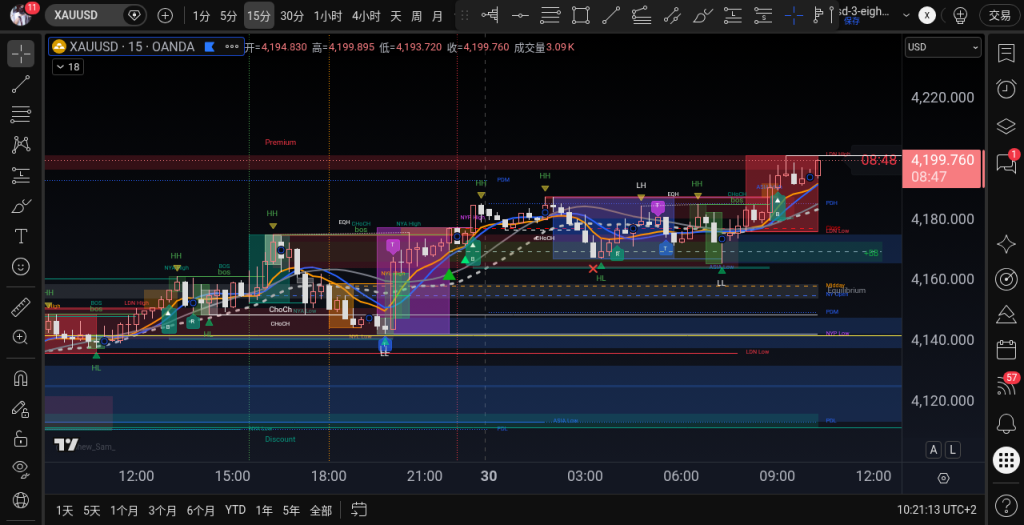
Task: Click the sparkle star icon in right sidebar
Action: coord(1006,244)
